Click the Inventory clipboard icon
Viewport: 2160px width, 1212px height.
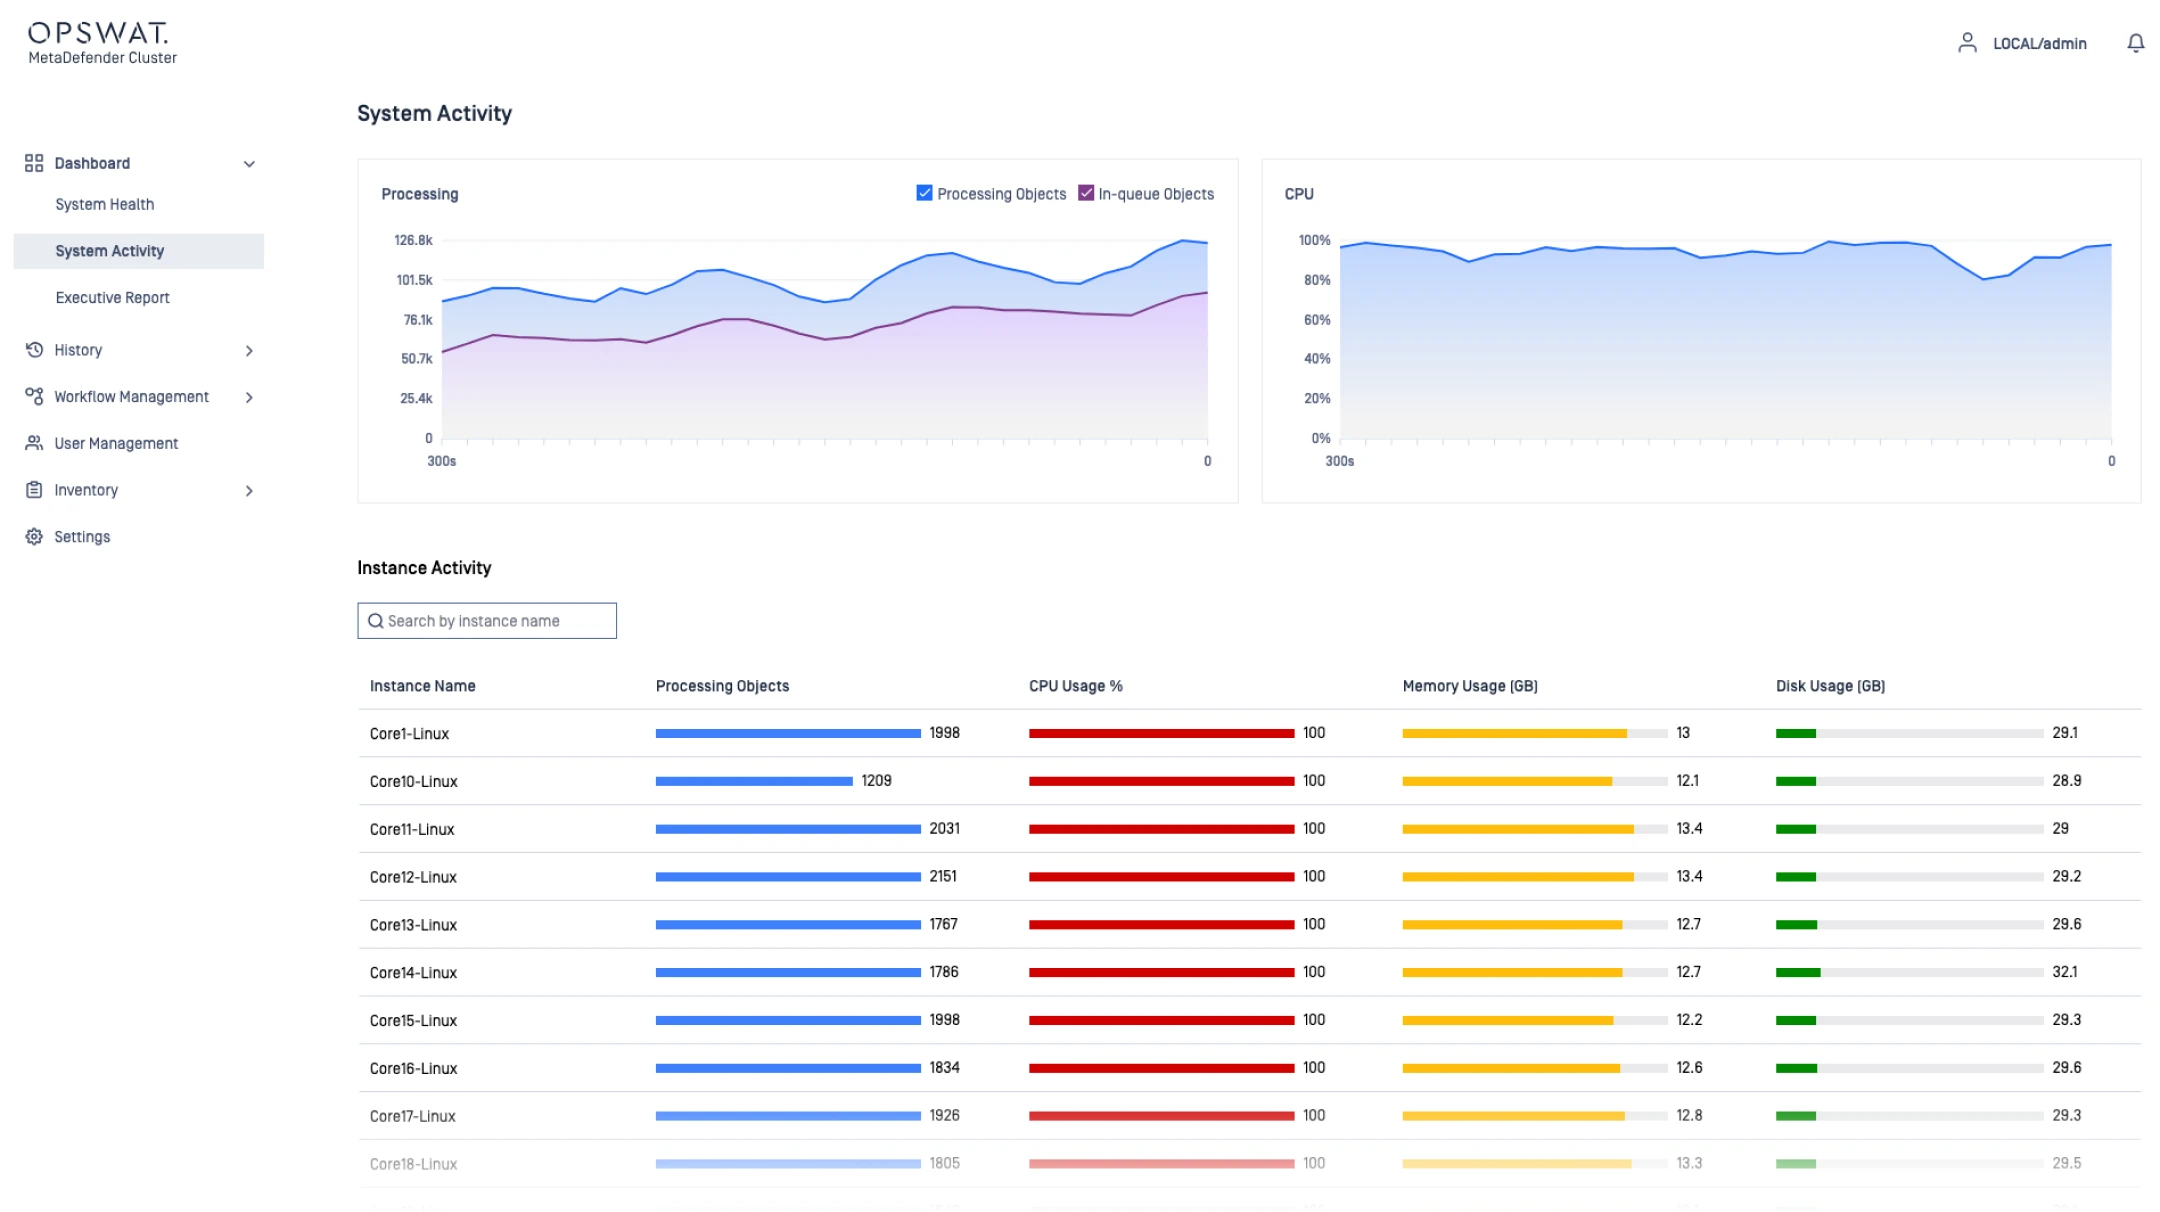(x=34, y=490)
